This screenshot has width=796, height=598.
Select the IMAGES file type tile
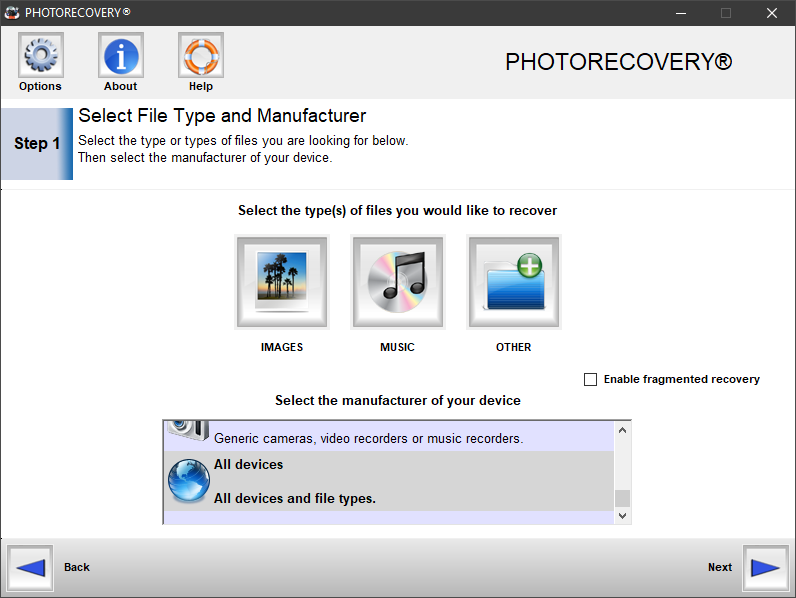(x=282, y=282)
